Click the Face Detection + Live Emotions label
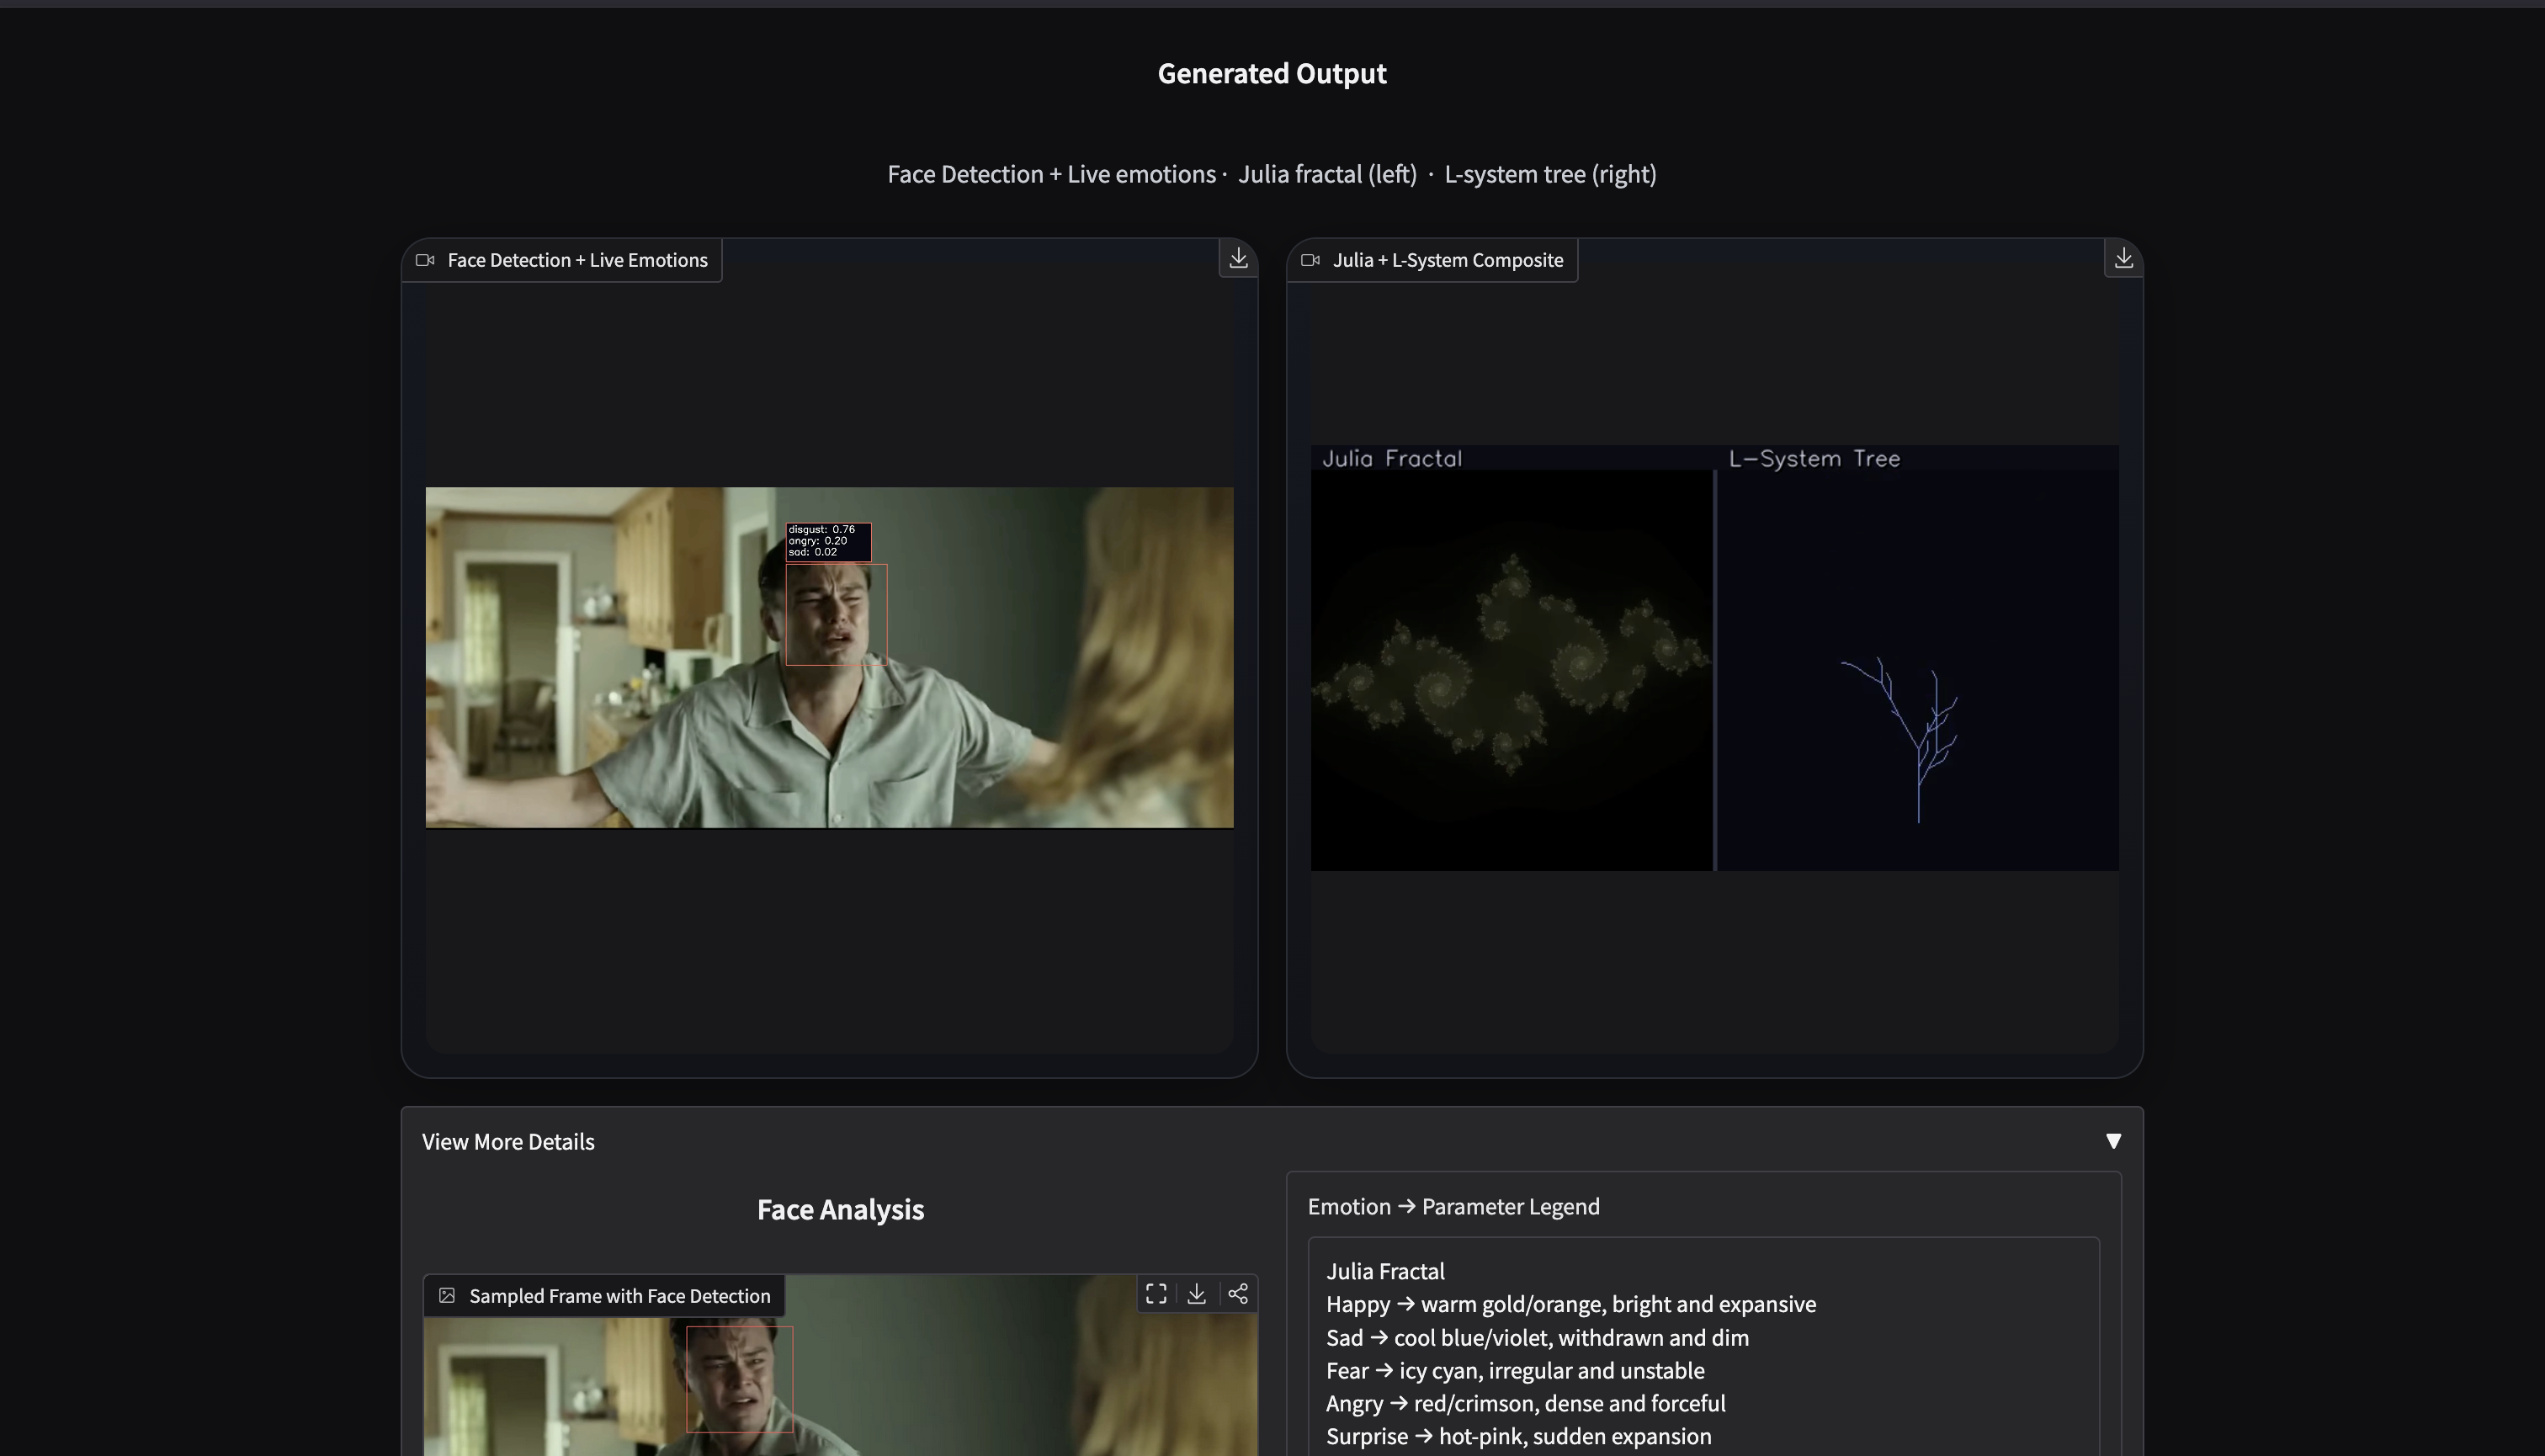 (x=577, y=260)
